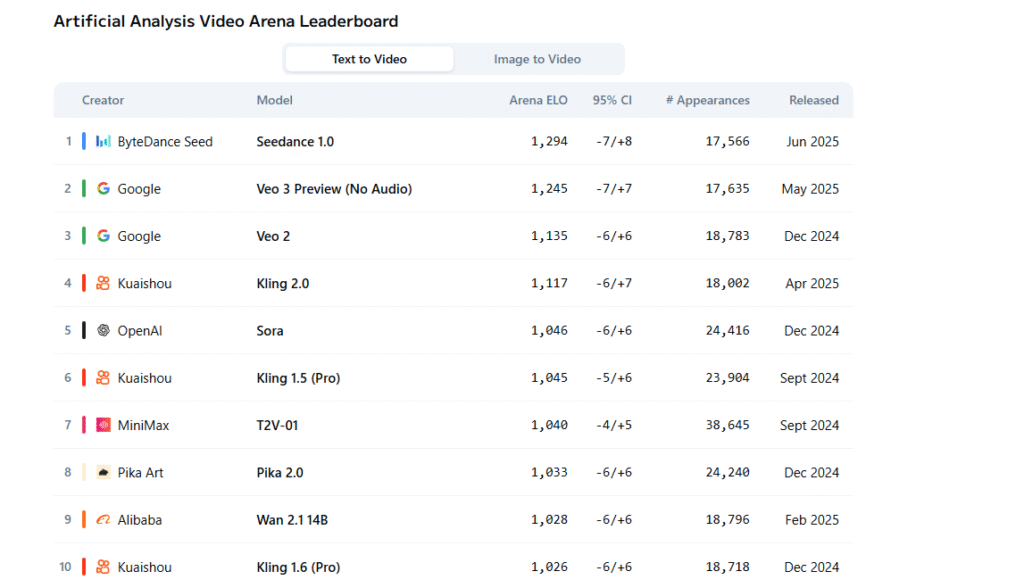Switch to the Image to Video tab
The width and height of the screenshot is (1024, 588).
click(x=537, y=59)
